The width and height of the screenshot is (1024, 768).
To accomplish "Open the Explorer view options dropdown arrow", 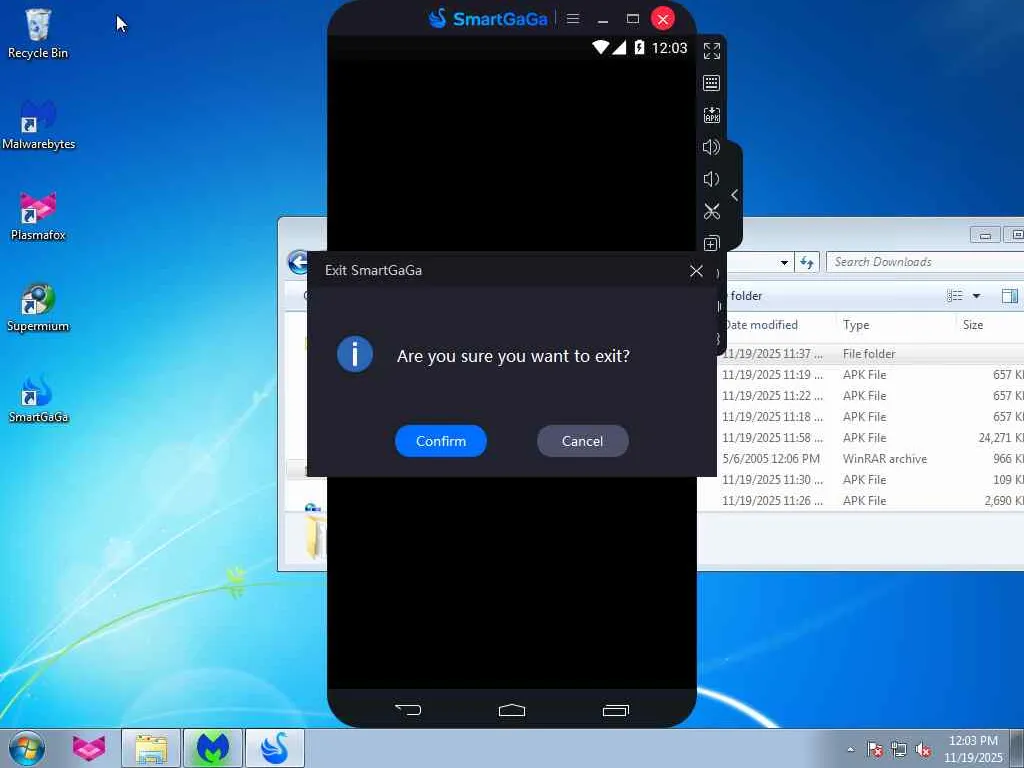I will [976, 296].
